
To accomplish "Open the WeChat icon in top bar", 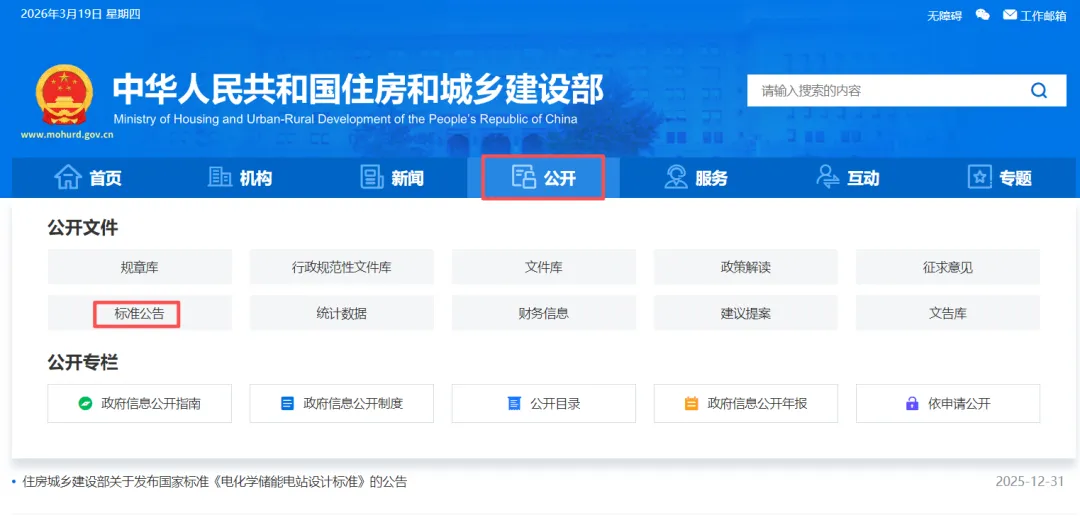I will [x=983, y=14].
